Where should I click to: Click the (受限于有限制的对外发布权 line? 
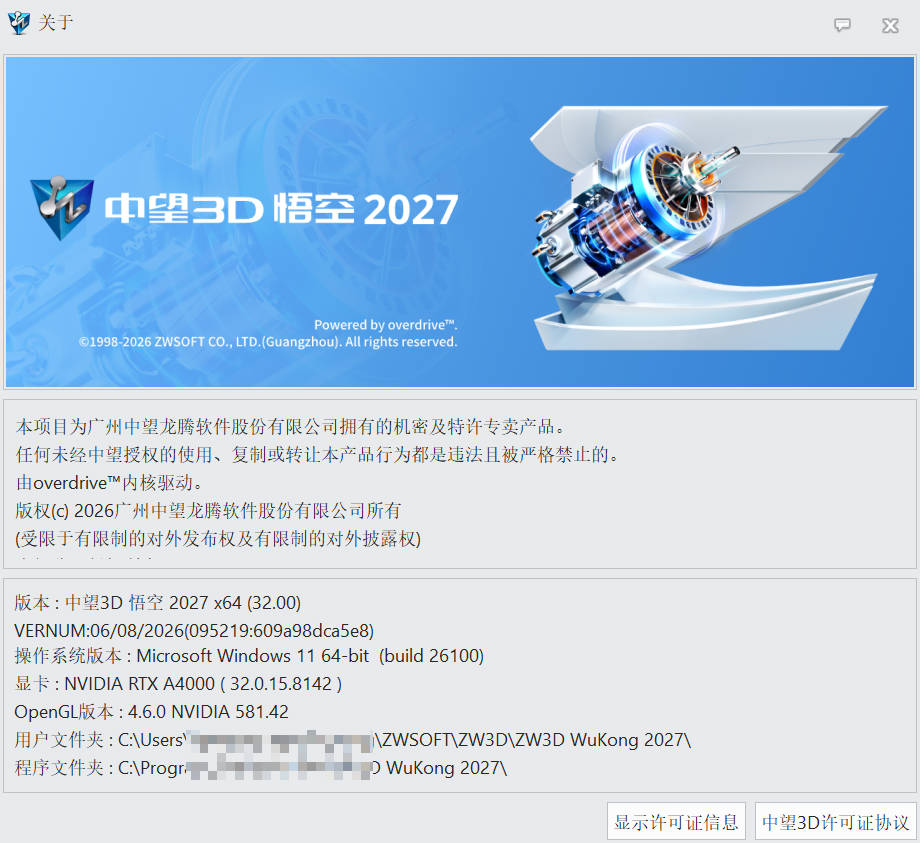pyautogui.click(x=218, y=539)
